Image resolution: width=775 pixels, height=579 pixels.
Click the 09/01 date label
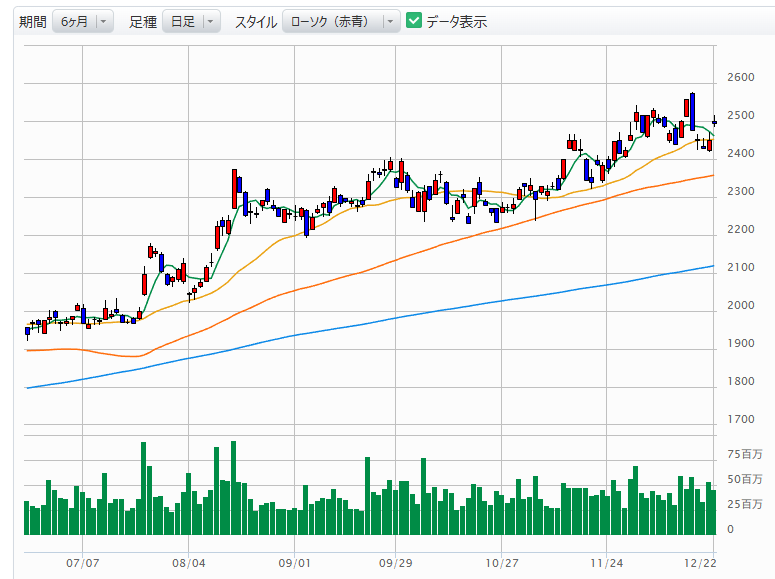(x=294, y=563)
